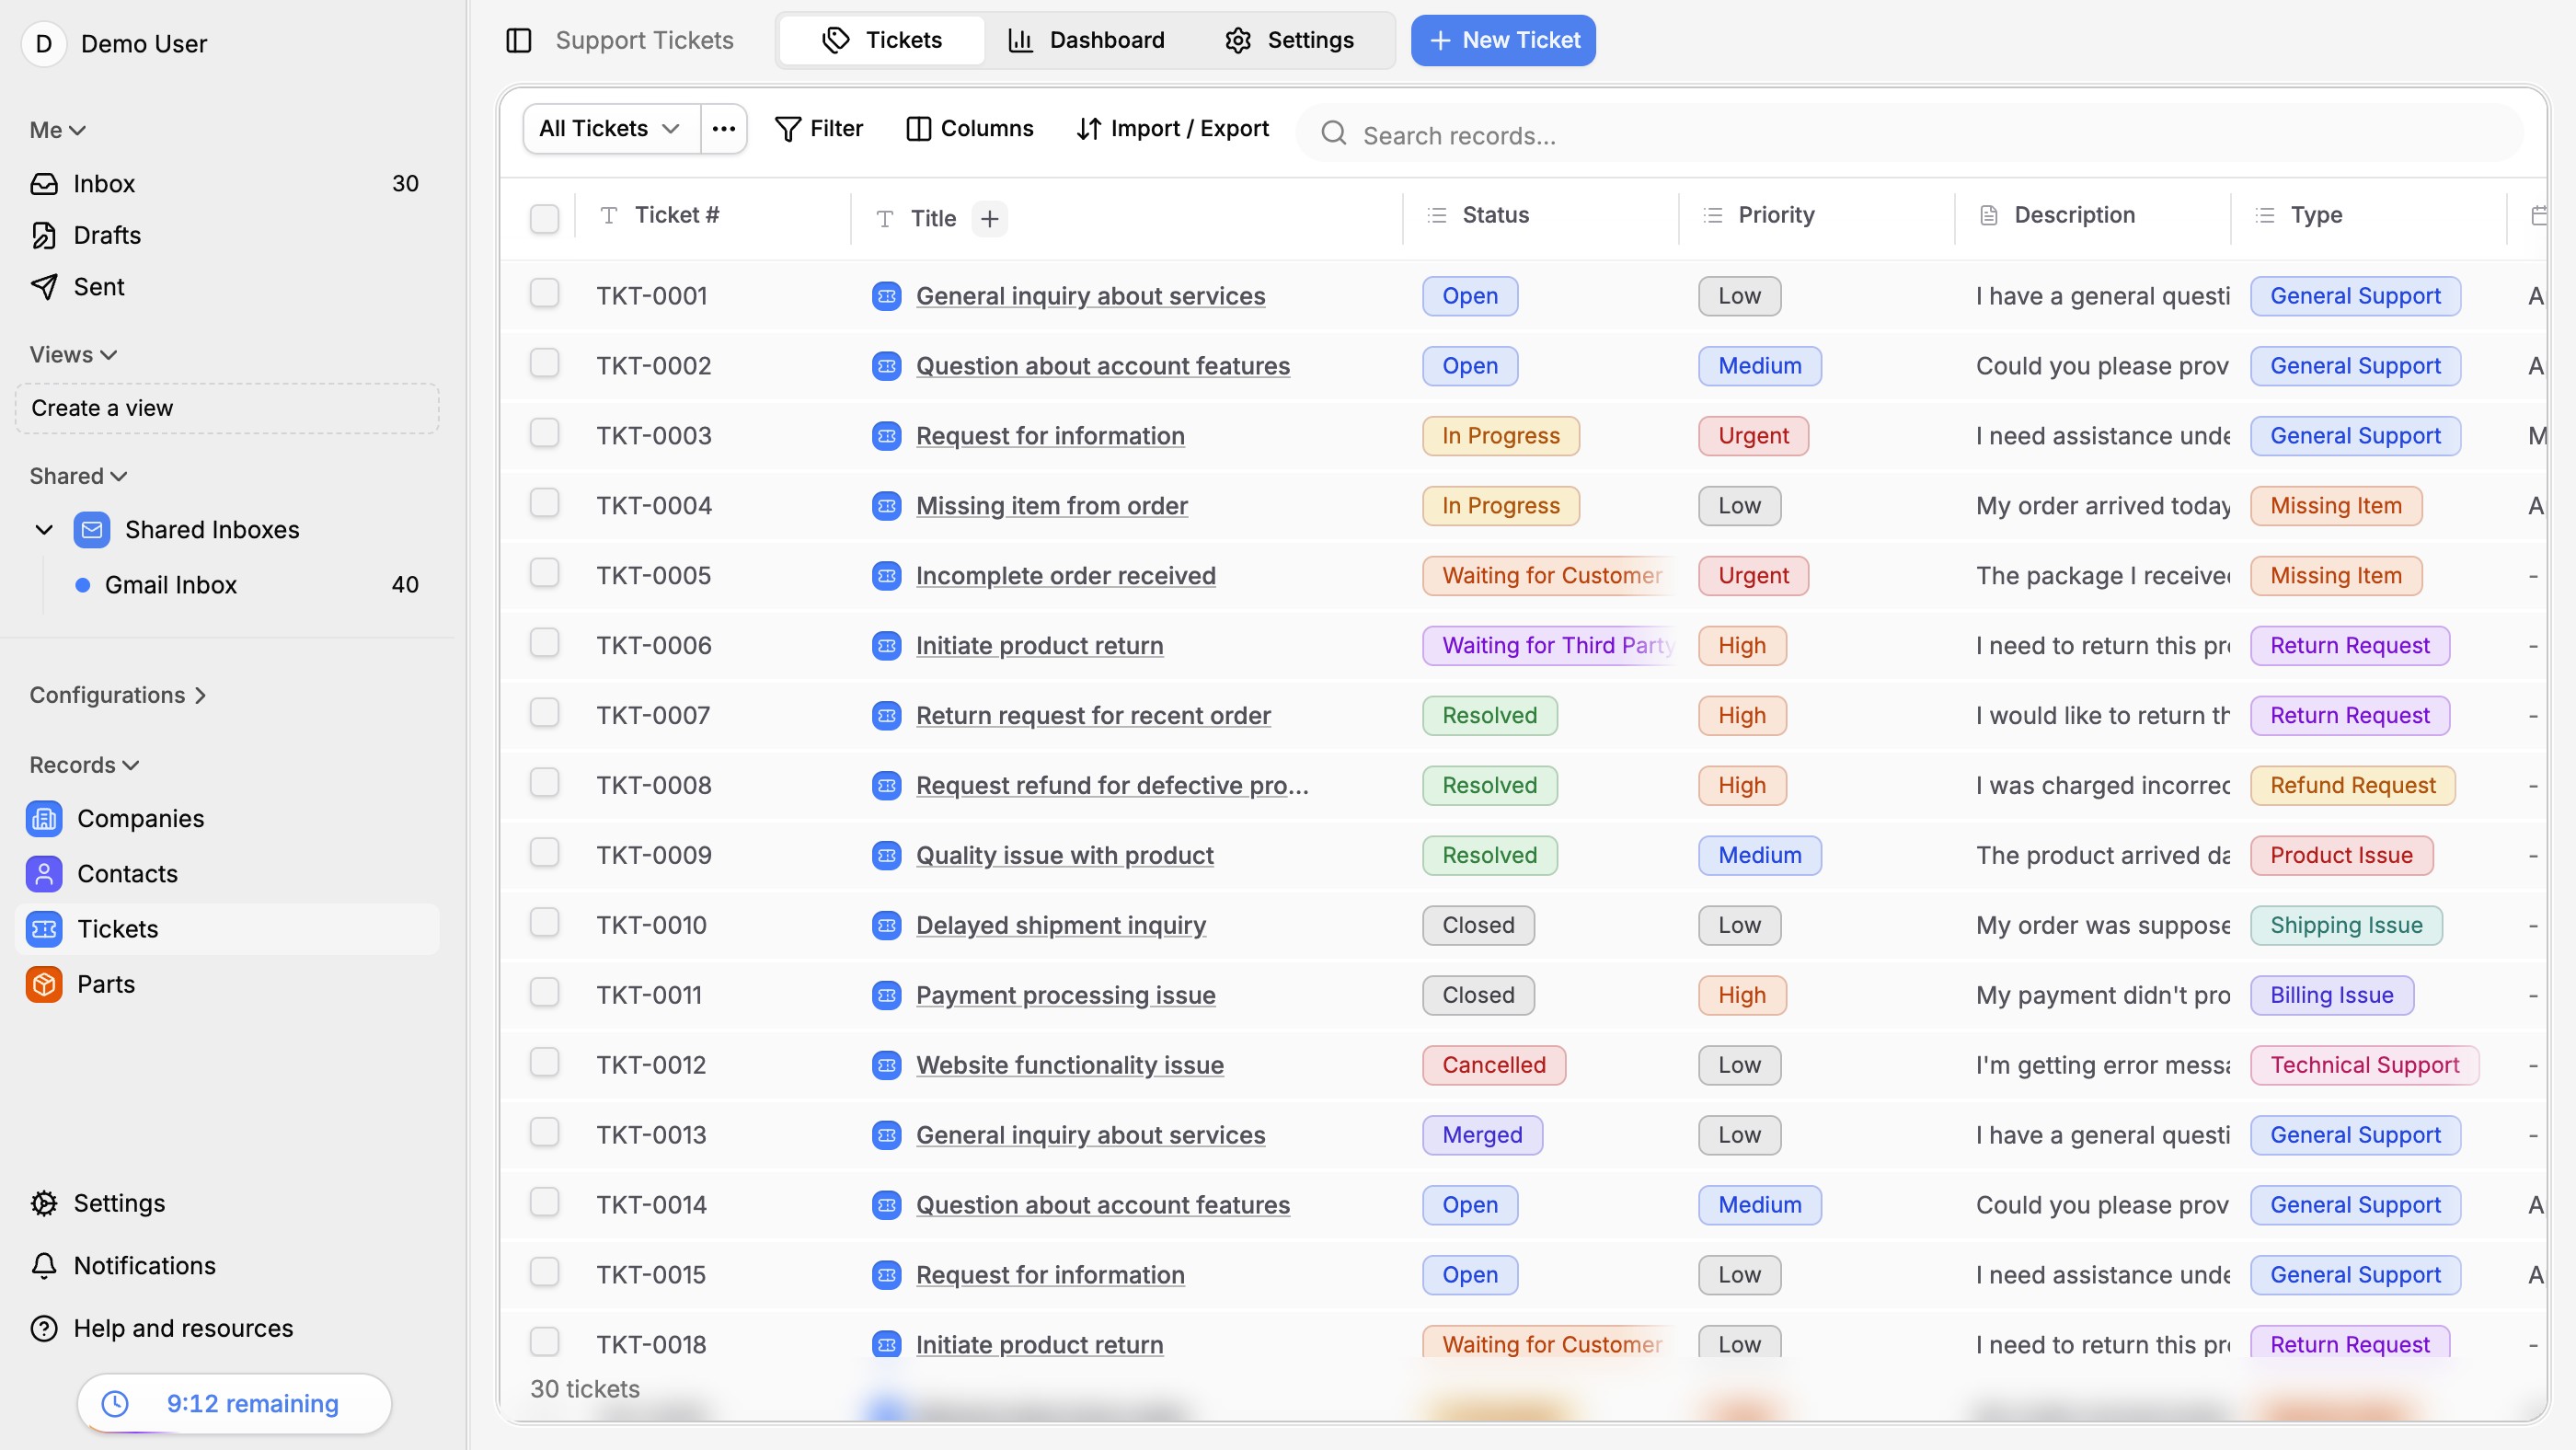Screen dimensions: 2576x1450
Task: Check the TKT-0001 row checkbox
Action: (x=544, y=293)
